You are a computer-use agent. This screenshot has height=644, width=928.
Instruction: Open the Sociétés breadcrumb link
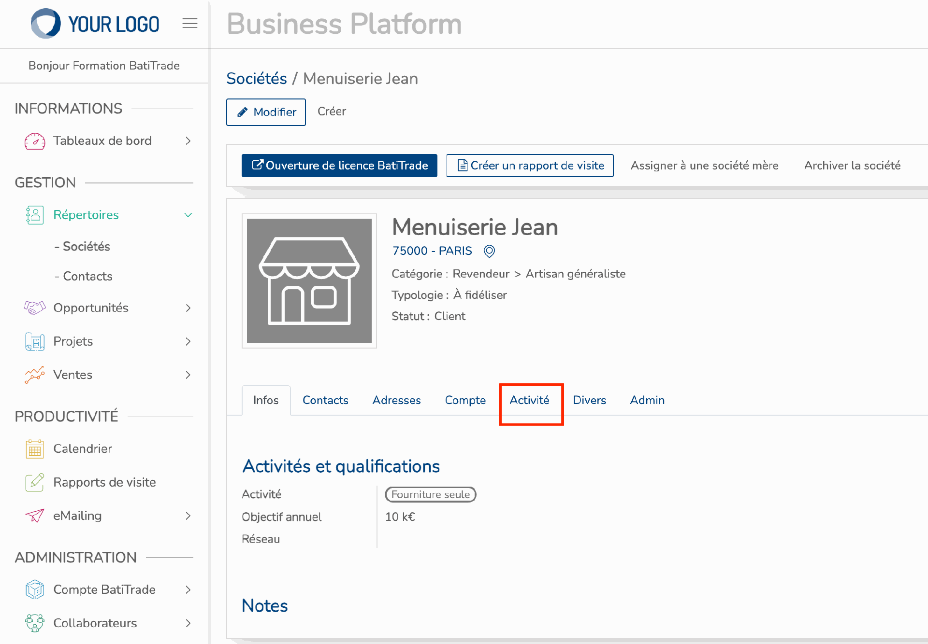[256, 79]
